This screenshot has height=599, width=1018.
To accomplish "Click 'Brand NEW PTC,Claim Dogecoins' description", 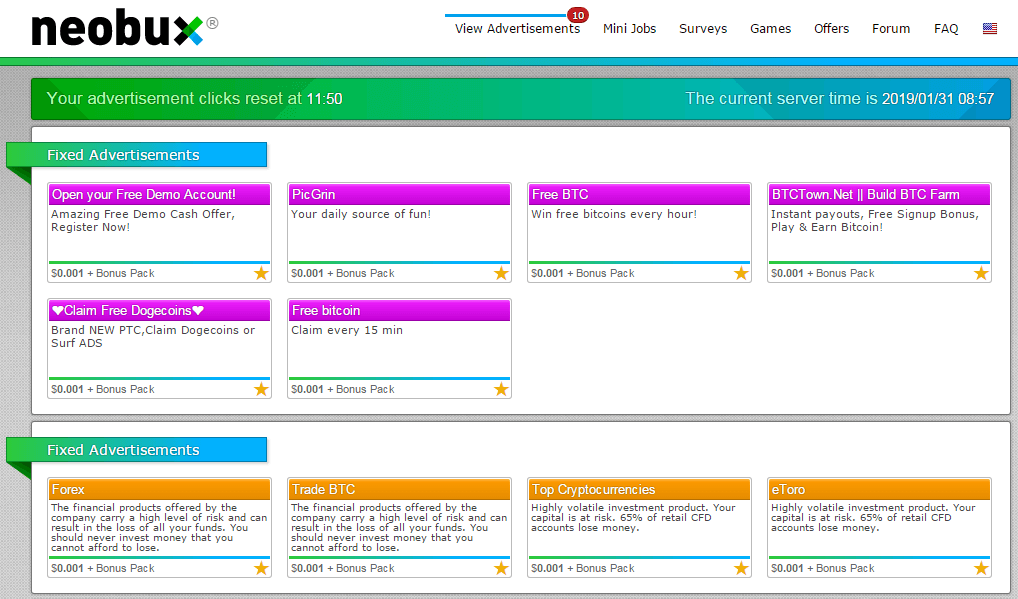I will point(153,337).
